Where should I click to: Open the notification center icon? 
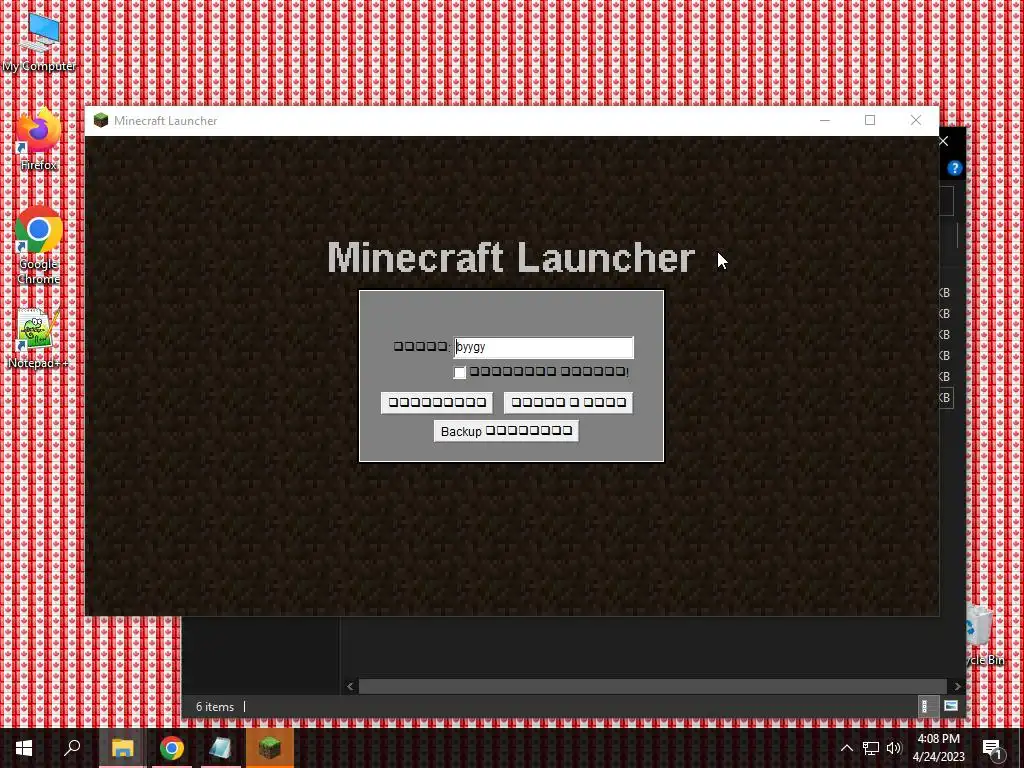coord(993,748)
